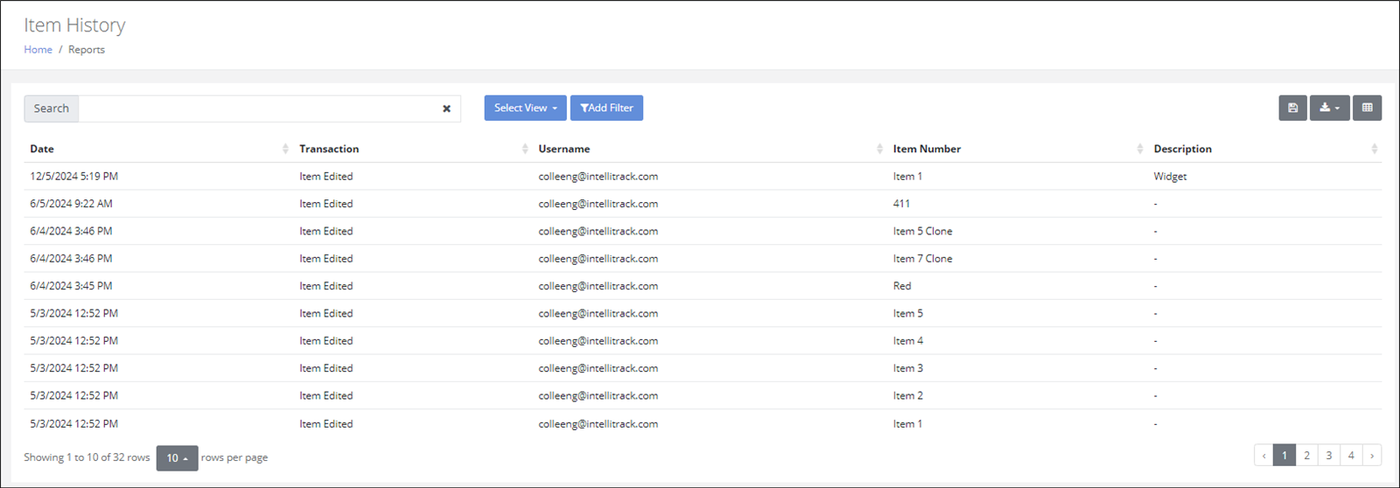The width and height of the screenshot is (1400, 488).
Task: Go to next page arrow
Action: (1371, 456)
